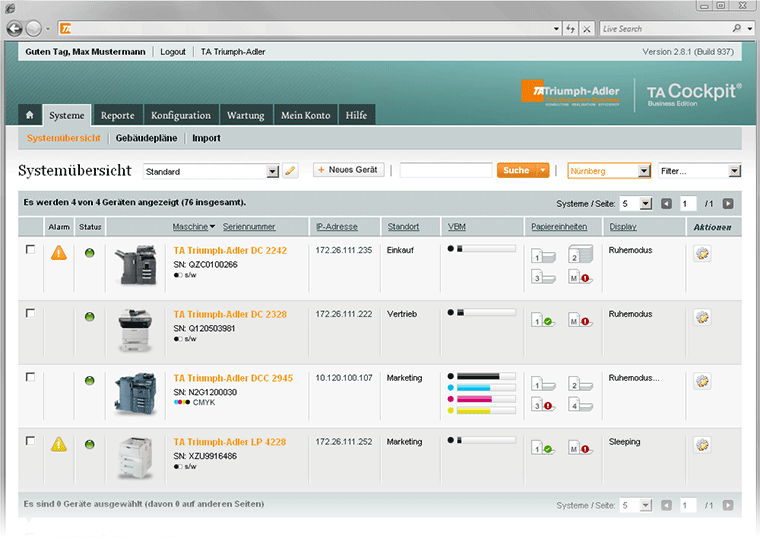Image resolution: width=760 pixels, height=555 pixels.
Task: Go to next page in bottom pager
Action: (728, 505)
